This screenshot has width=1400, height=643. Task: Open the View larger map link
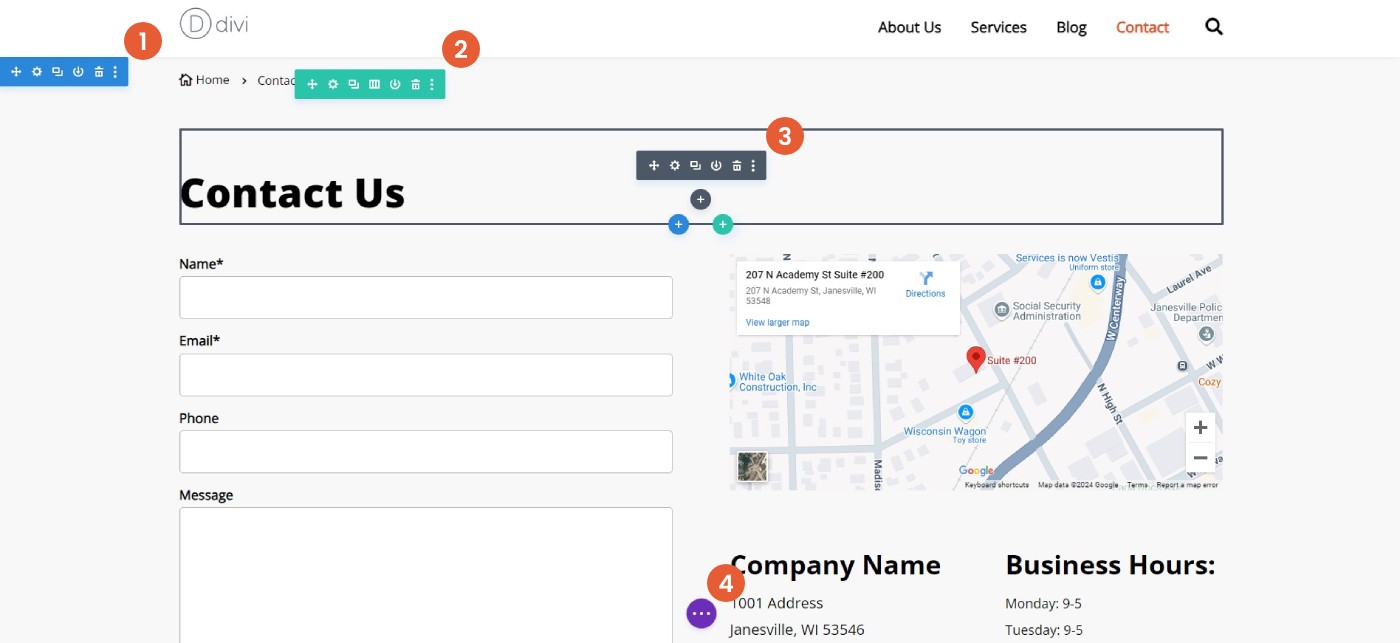[777, 322]
